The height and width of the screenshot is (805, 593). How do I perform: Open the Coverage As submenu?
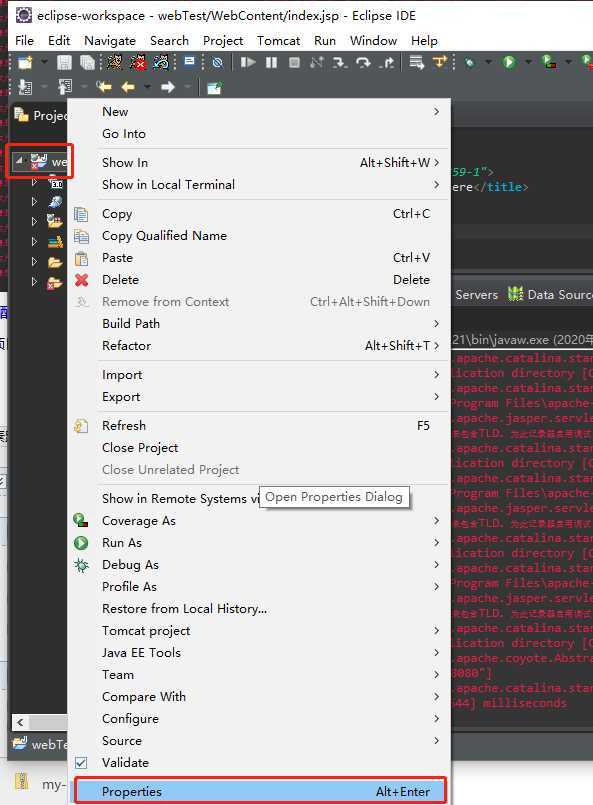click(260, 521)
